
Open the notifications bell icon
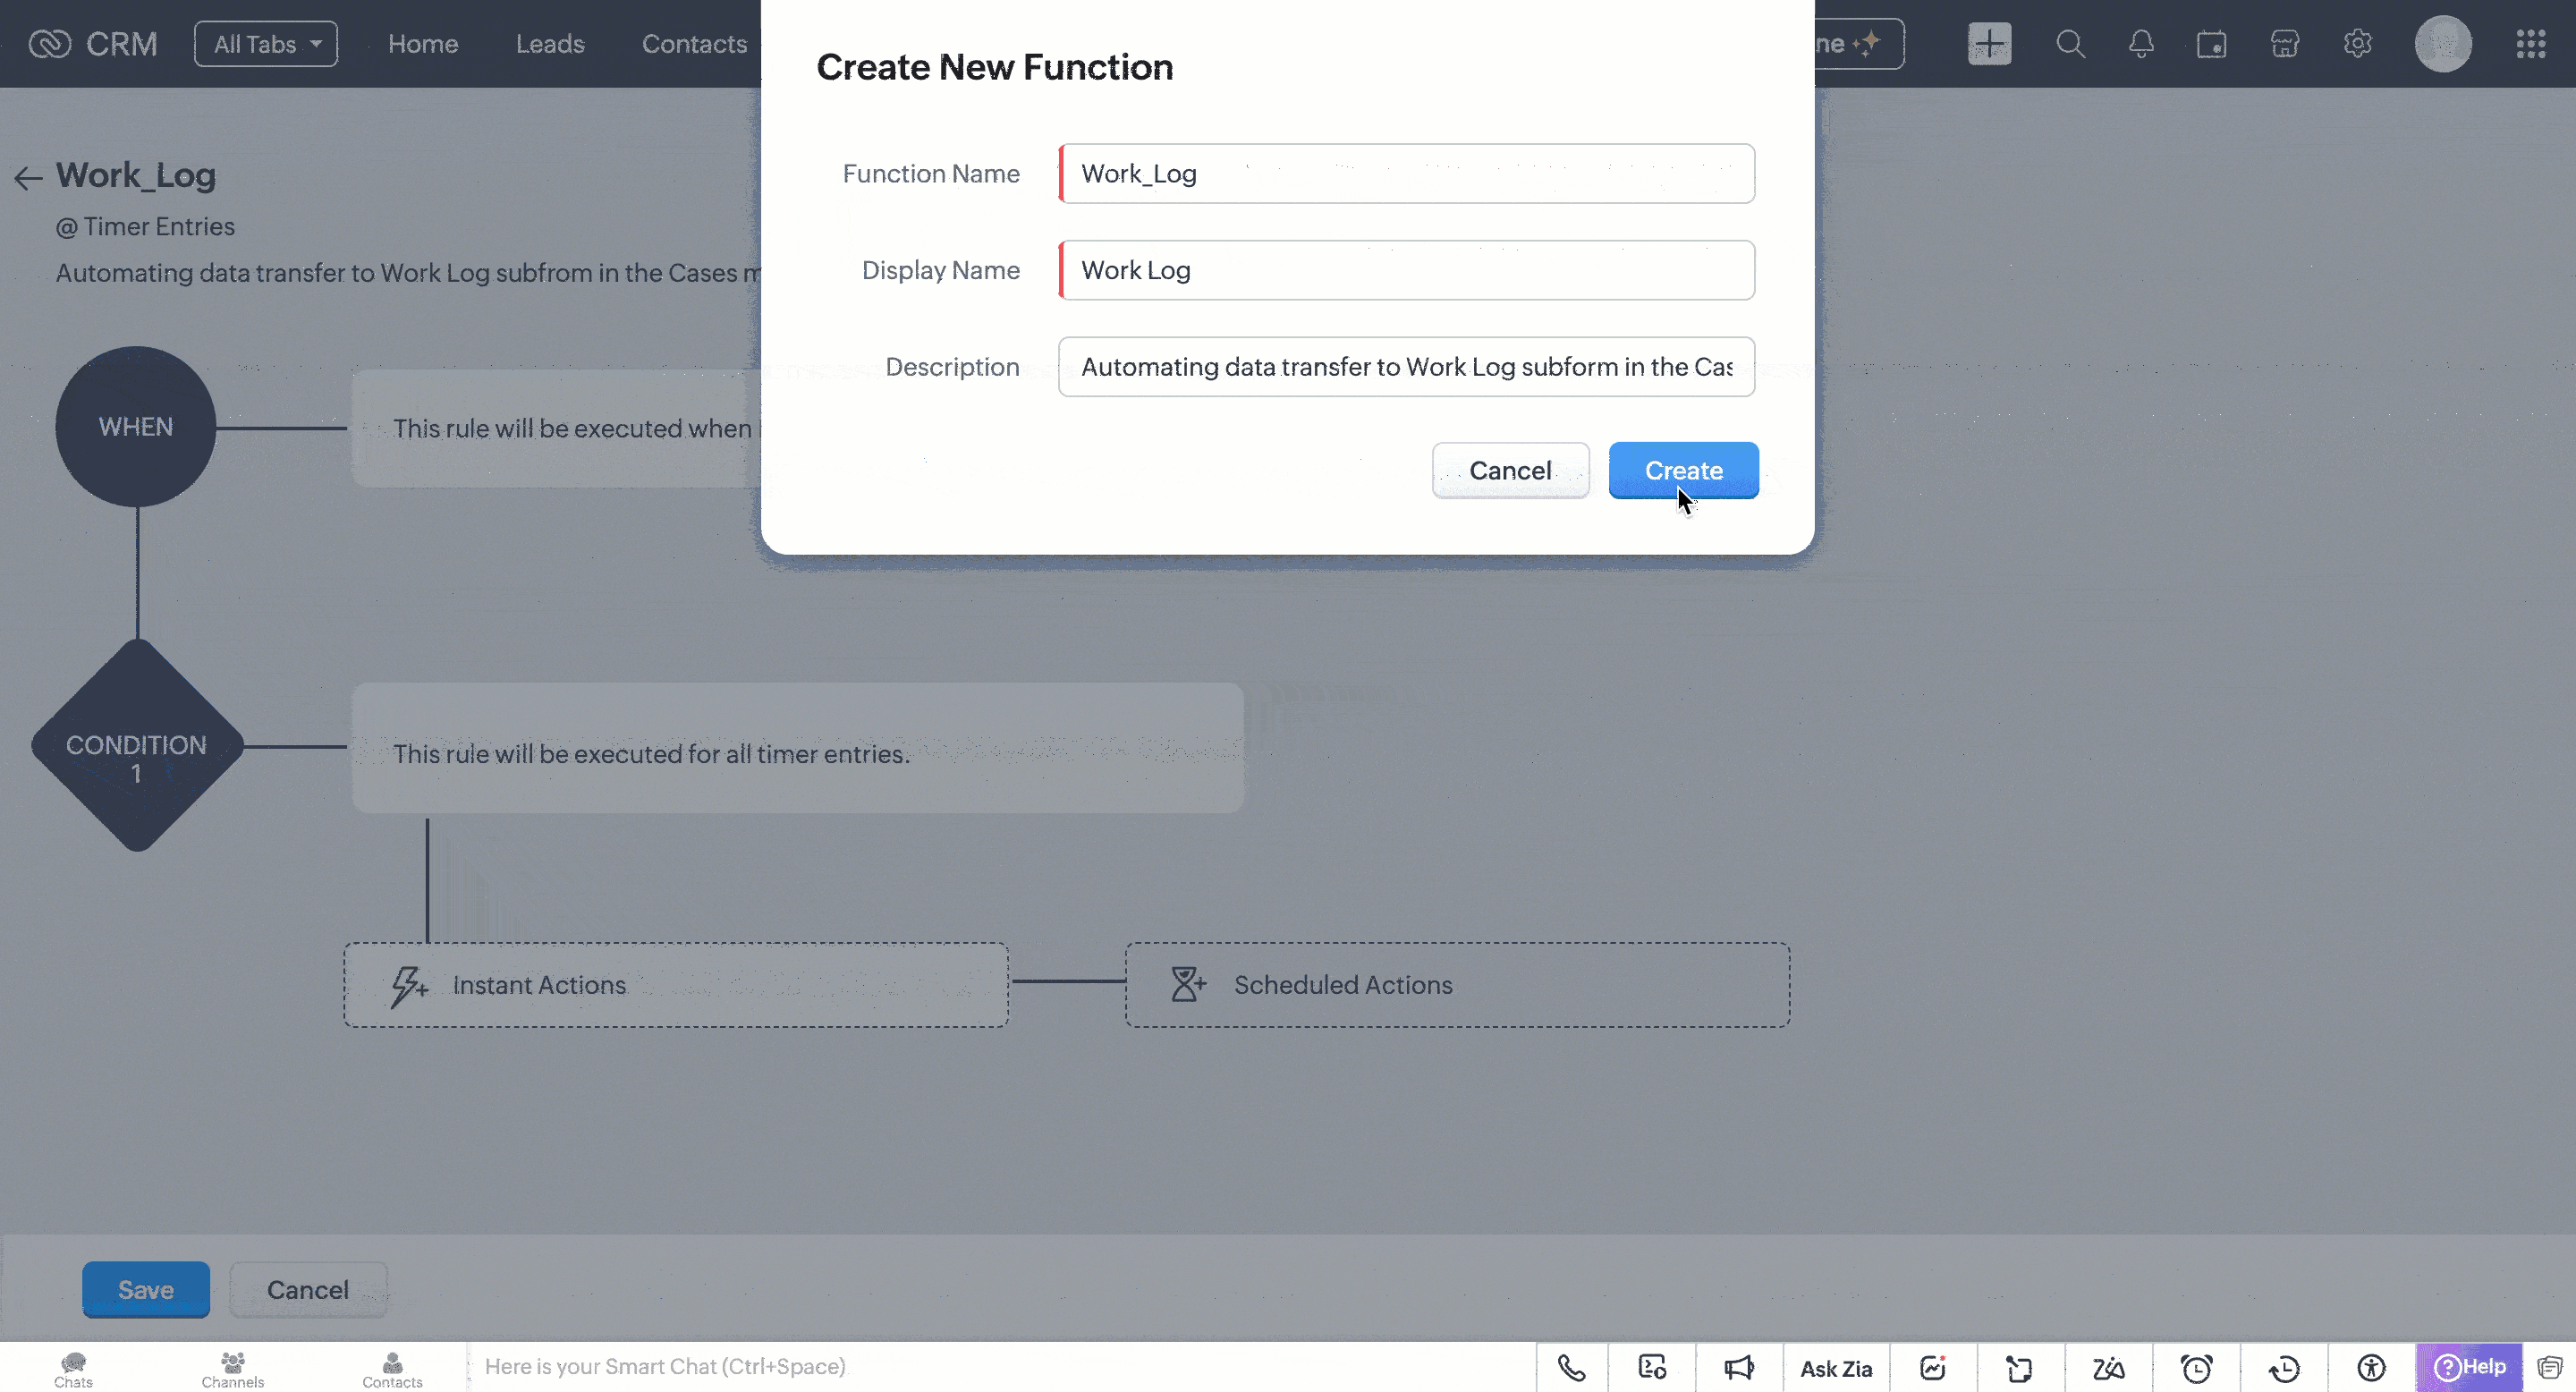pos(2140,44)
